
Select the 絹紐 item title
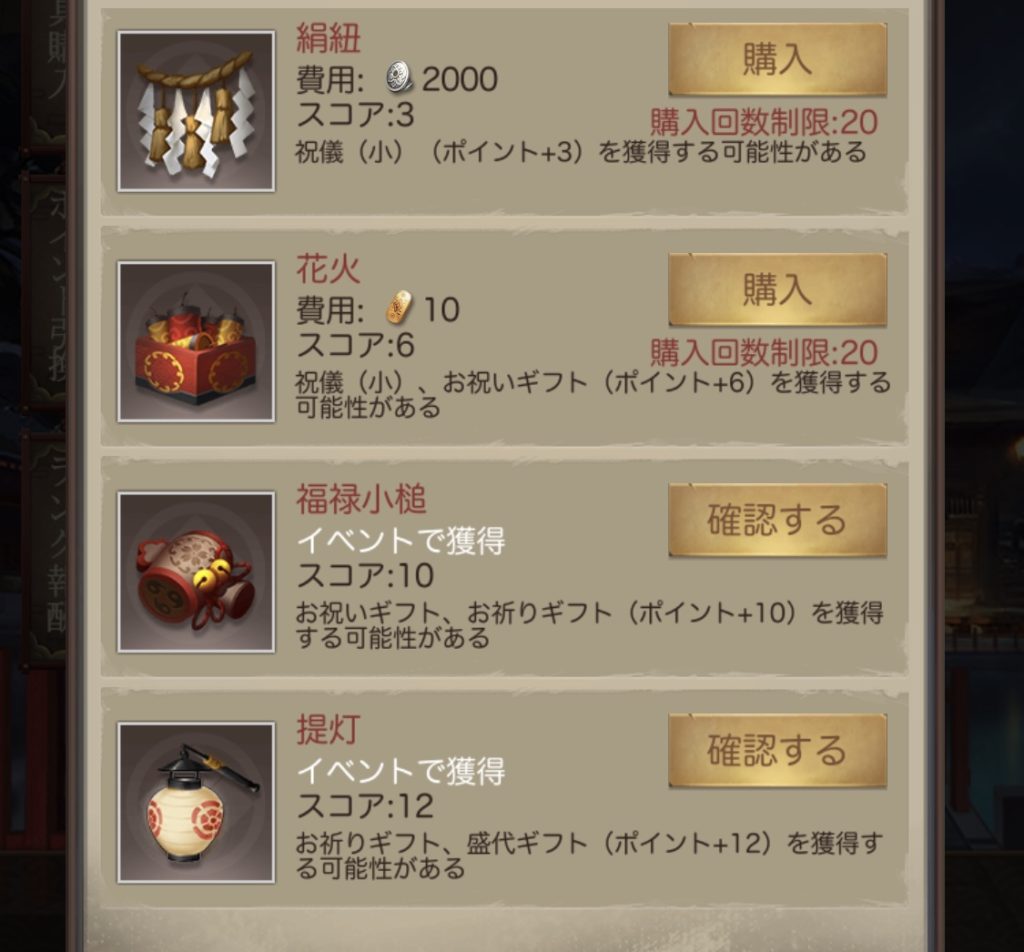(328, 38)
